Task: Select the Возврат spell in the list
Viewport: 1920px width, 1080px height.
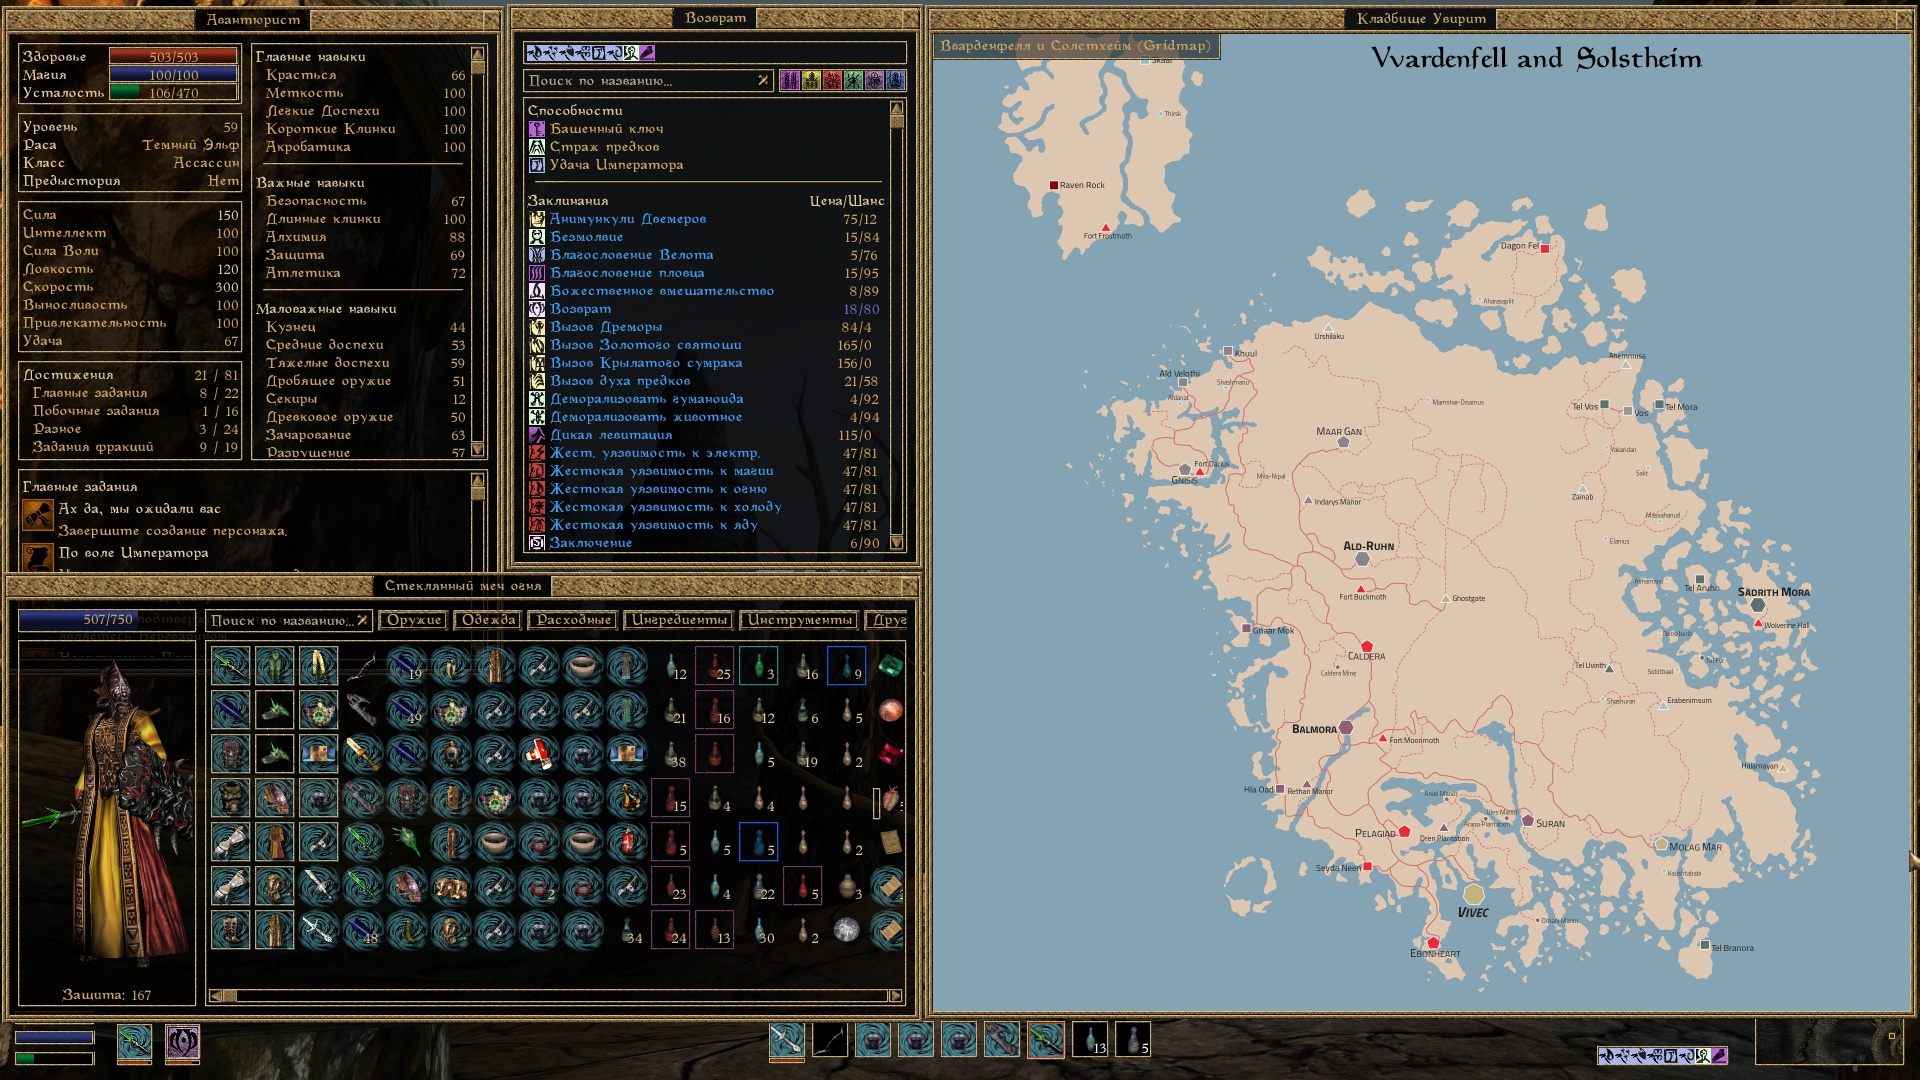Action: (580, 309)
